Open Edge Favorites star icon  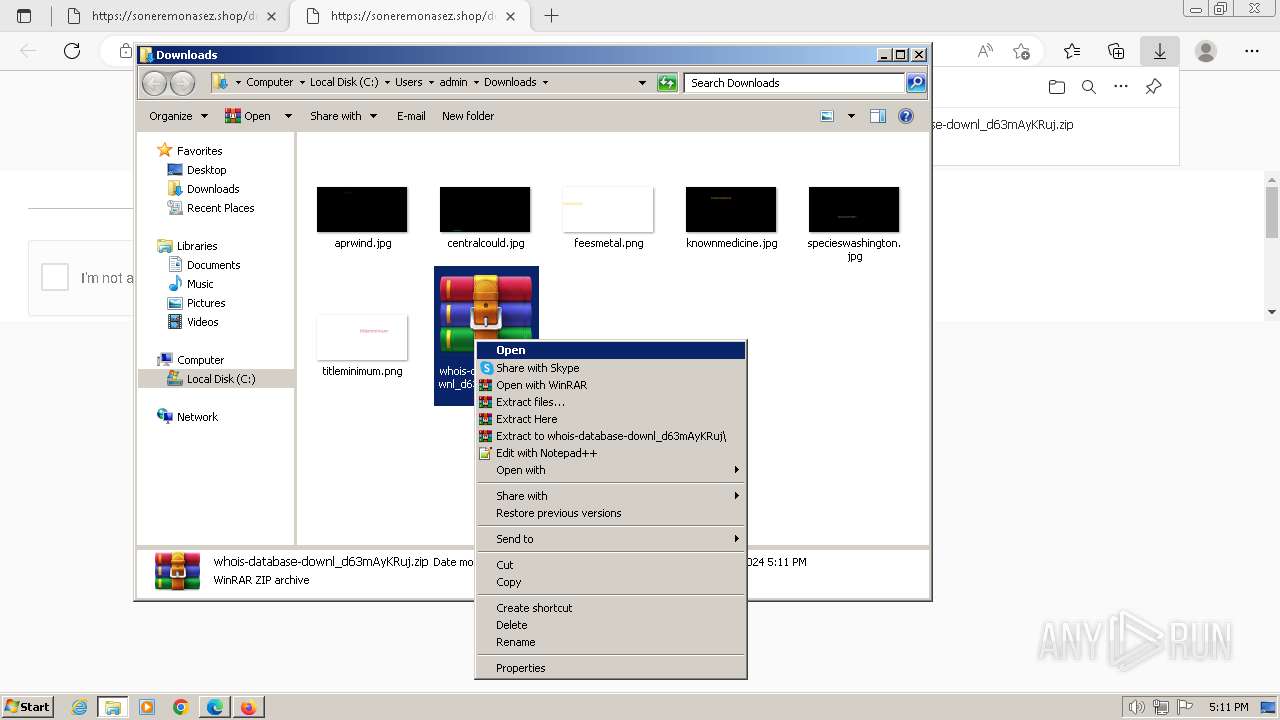coord(1072,51)
